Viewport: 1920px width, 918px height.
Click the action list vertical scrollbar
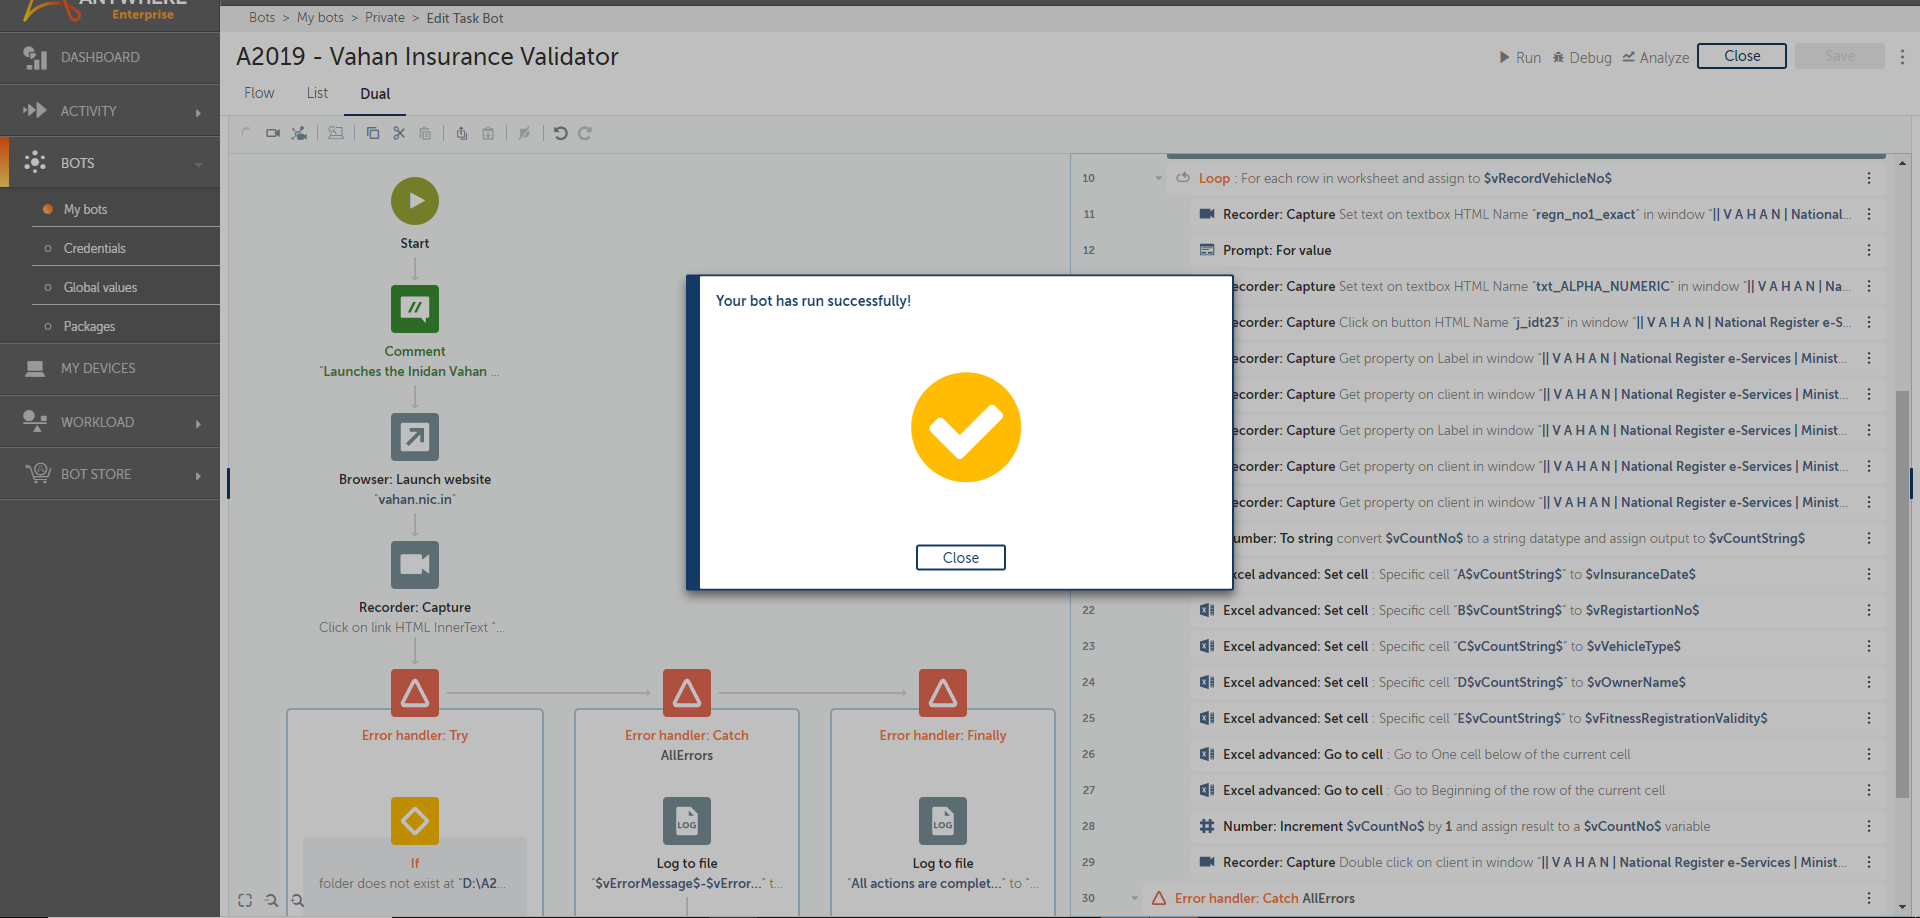pyautogui.click(x=1902, y=595)
